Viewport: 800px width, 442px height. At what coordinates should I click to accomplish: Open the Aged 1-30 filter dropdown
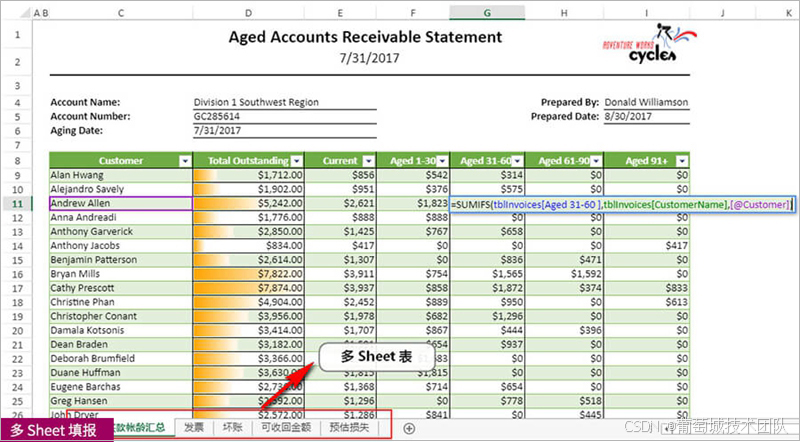(442, 161)
